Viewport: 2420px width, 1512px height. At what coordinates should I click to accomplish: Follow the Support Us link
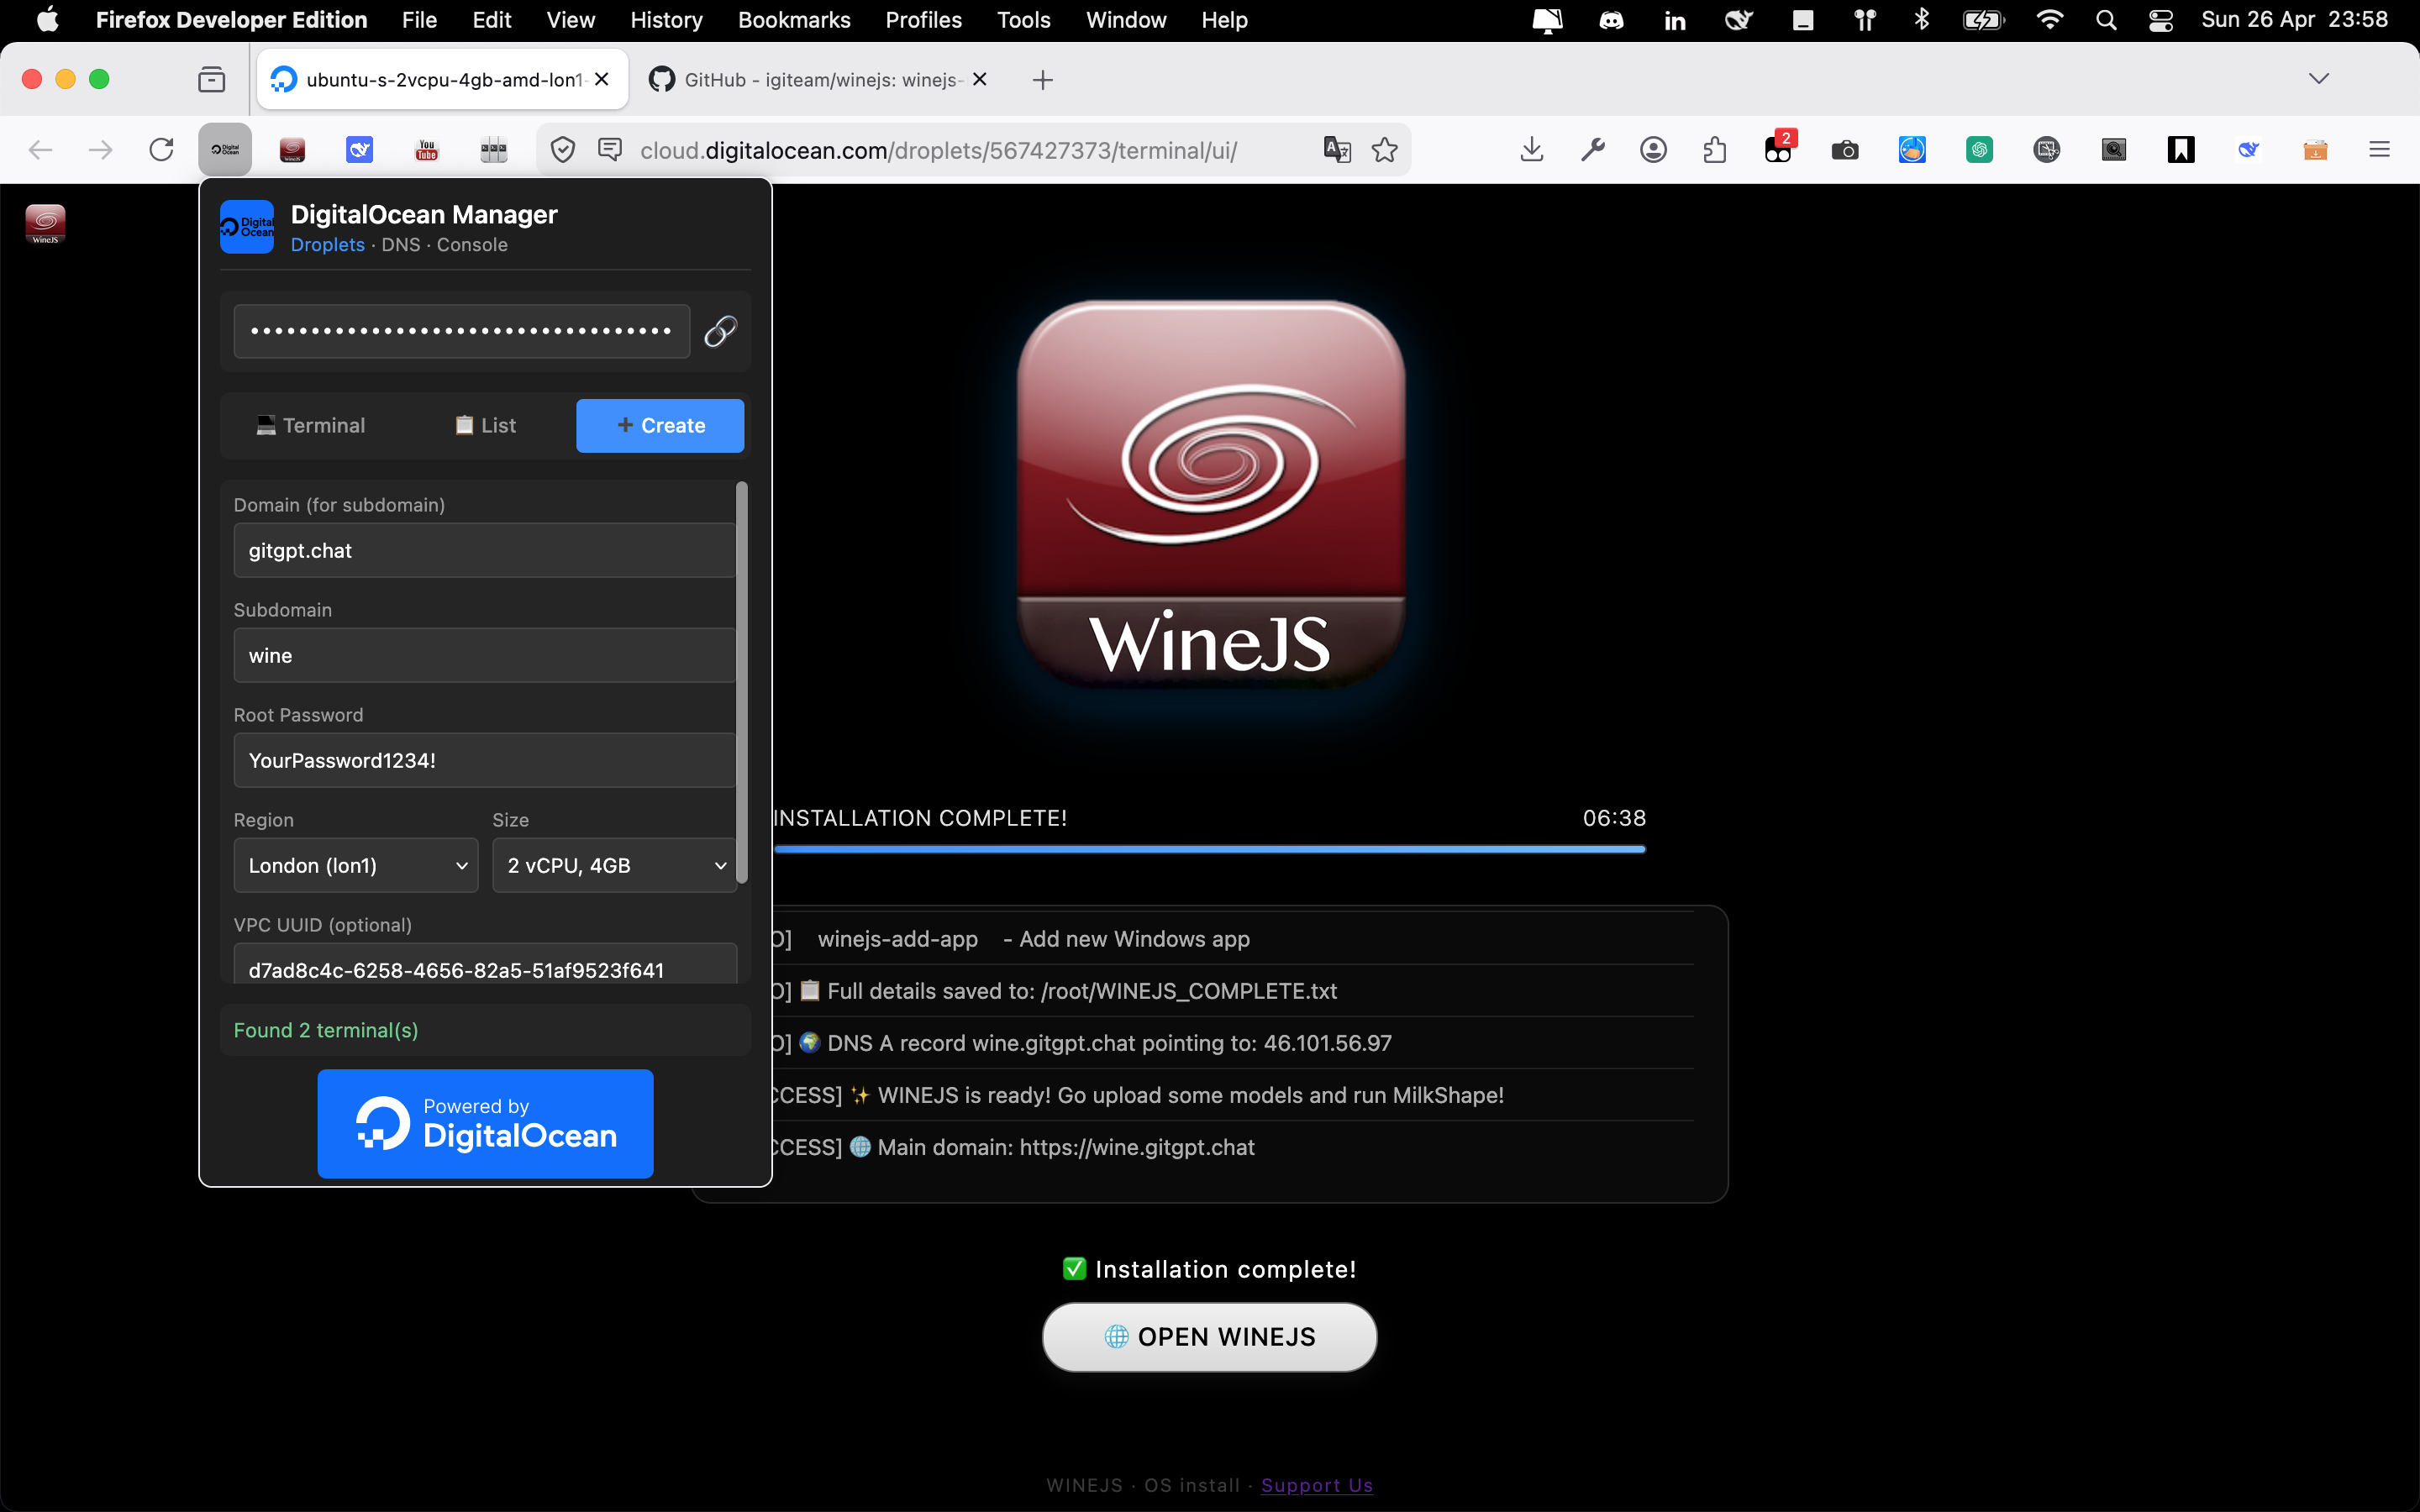1317,1485
